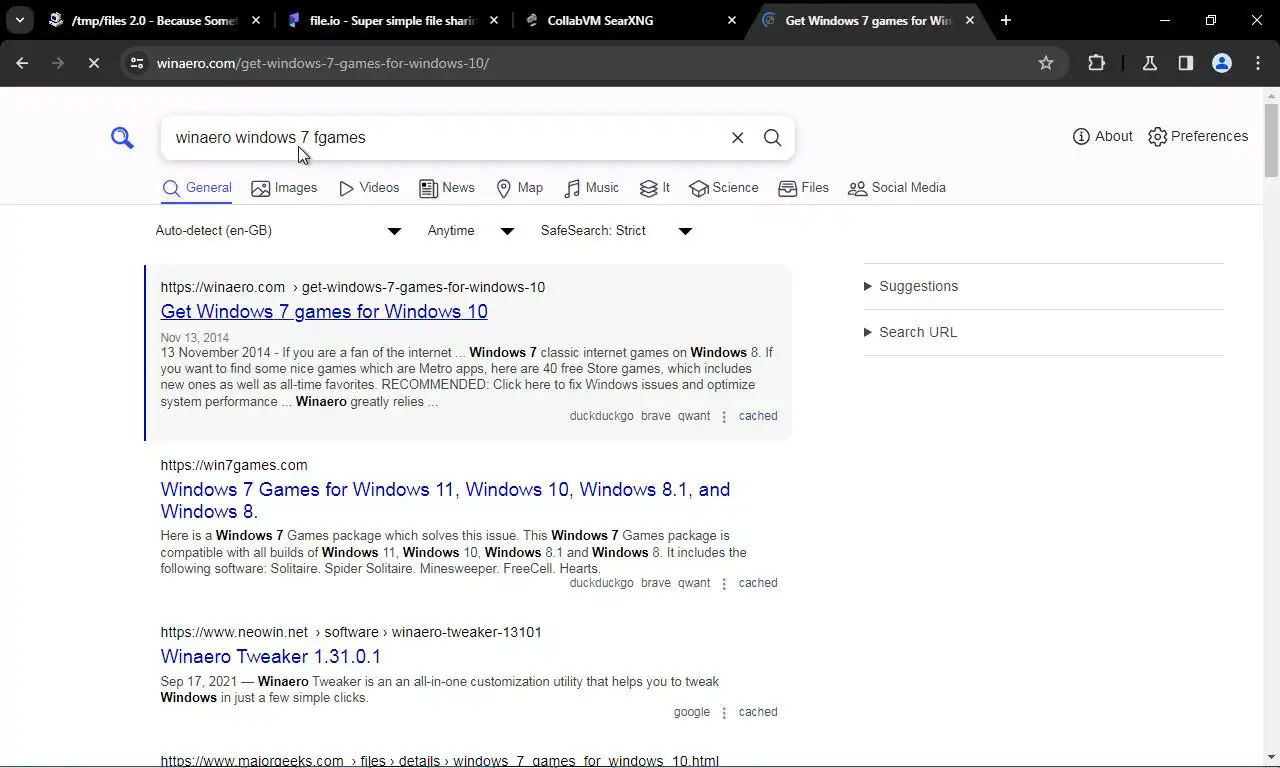Bookmark this page with the star

[x=1046, y=63]
